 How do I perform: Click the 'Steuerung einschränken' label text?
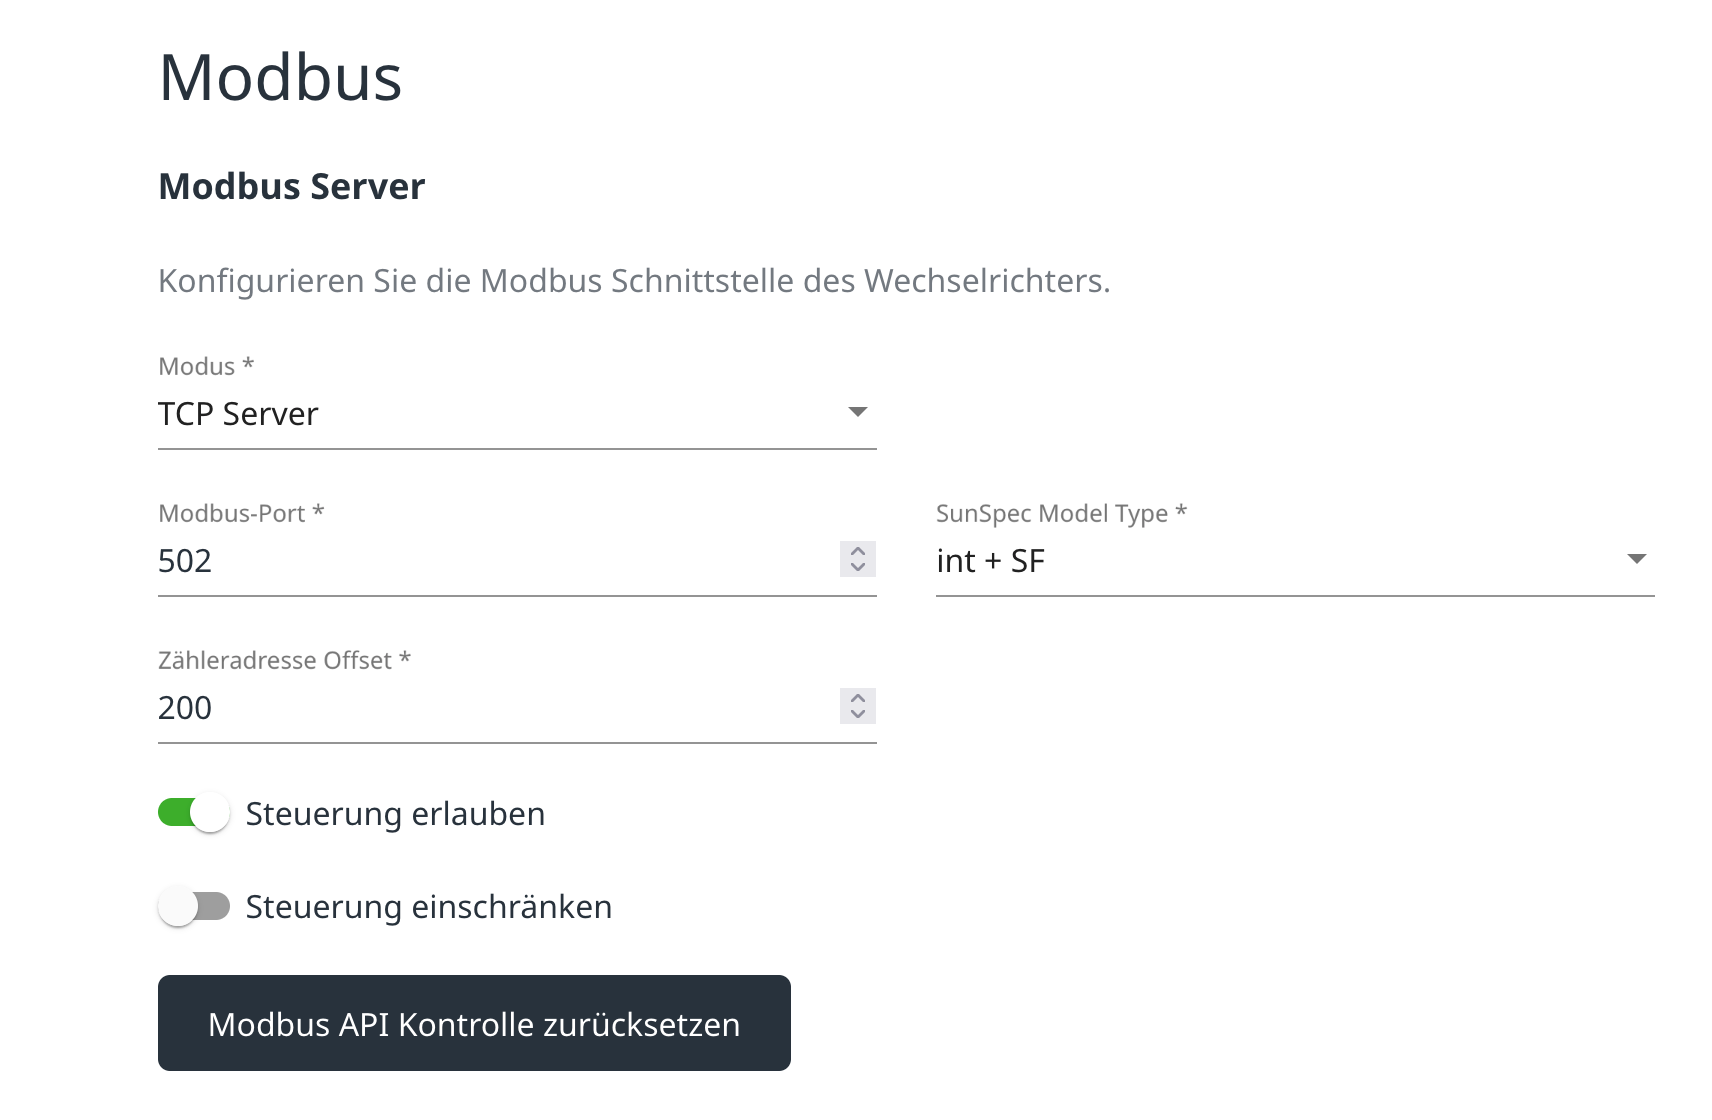click(428, 907)
